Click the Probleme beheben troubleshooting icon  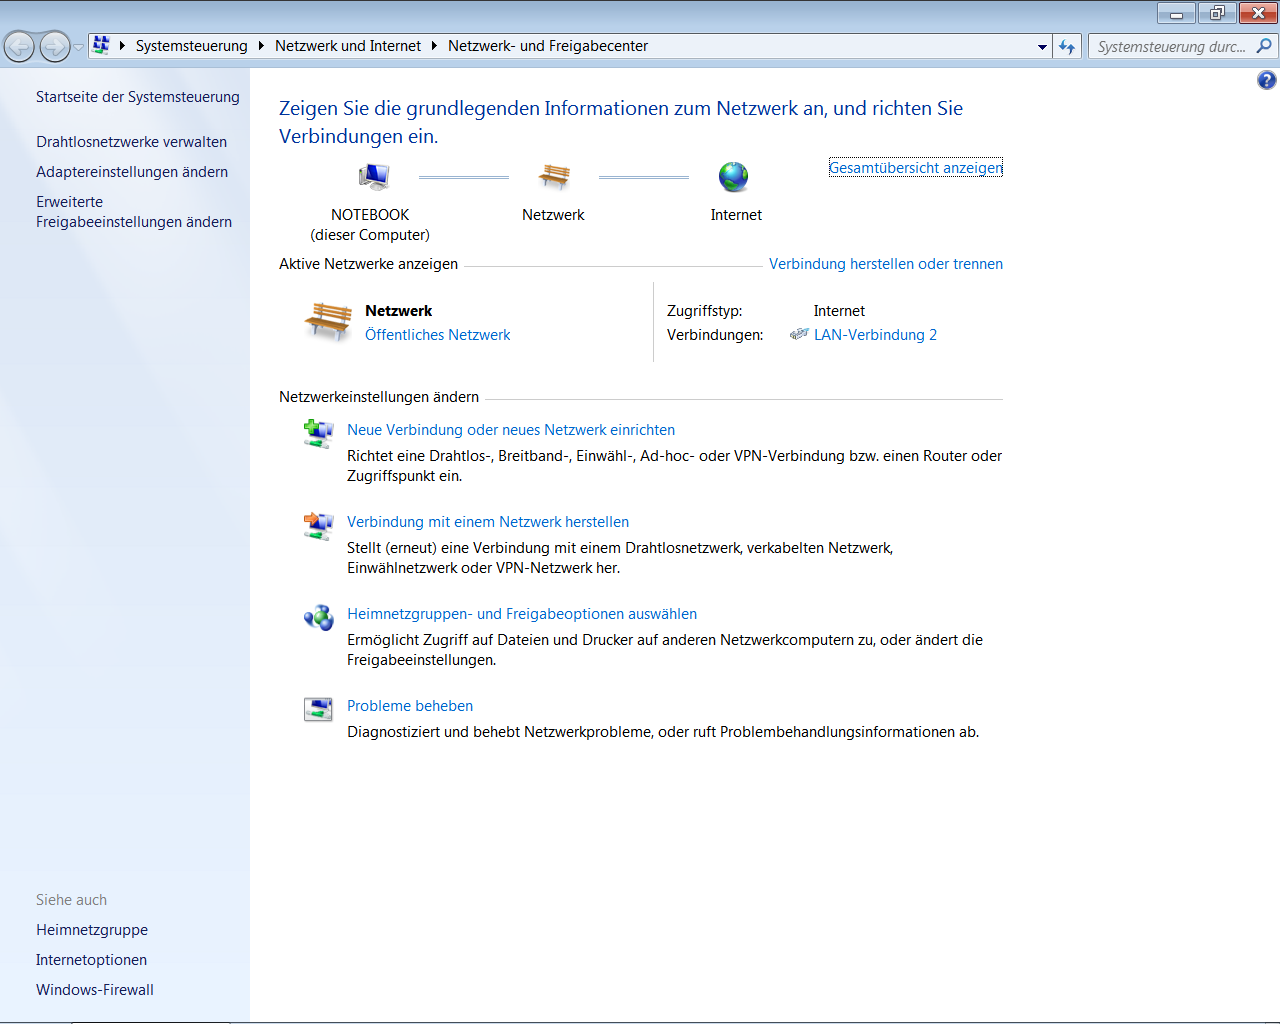coord(318,709)
